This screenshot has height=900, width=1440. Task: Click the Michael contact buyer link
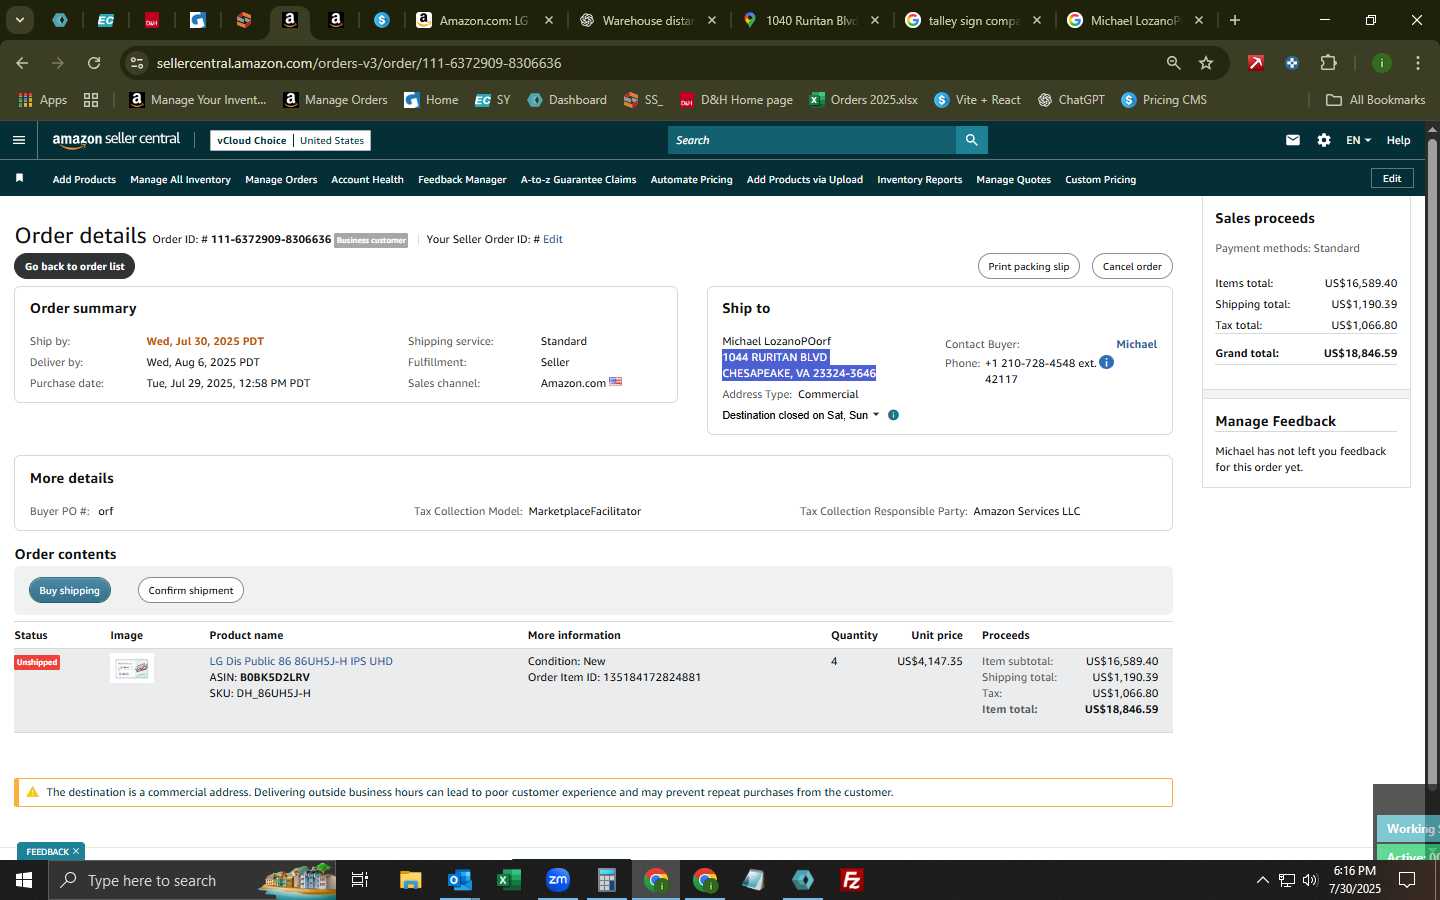pyautogui.click(x=1136, y=344)
